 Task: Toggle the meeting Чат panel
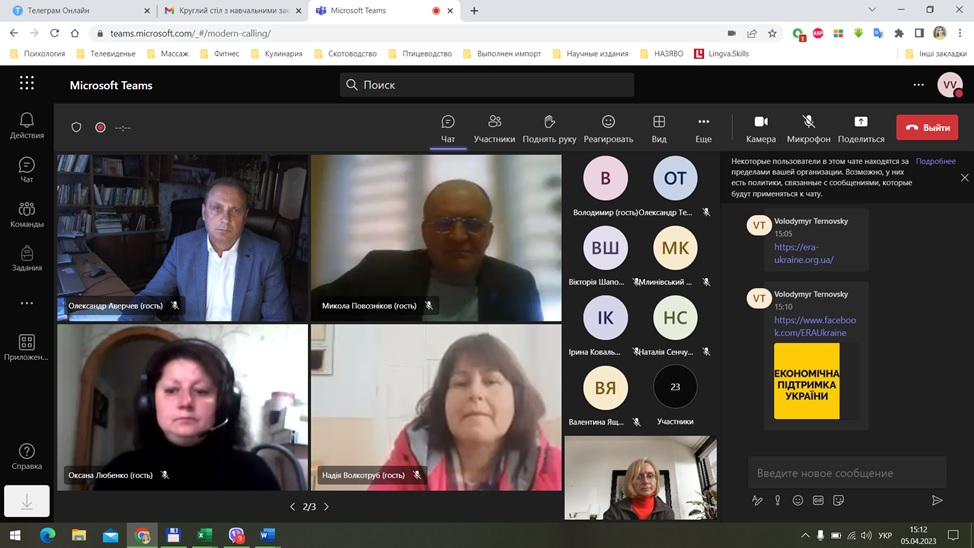pos(448,129)
